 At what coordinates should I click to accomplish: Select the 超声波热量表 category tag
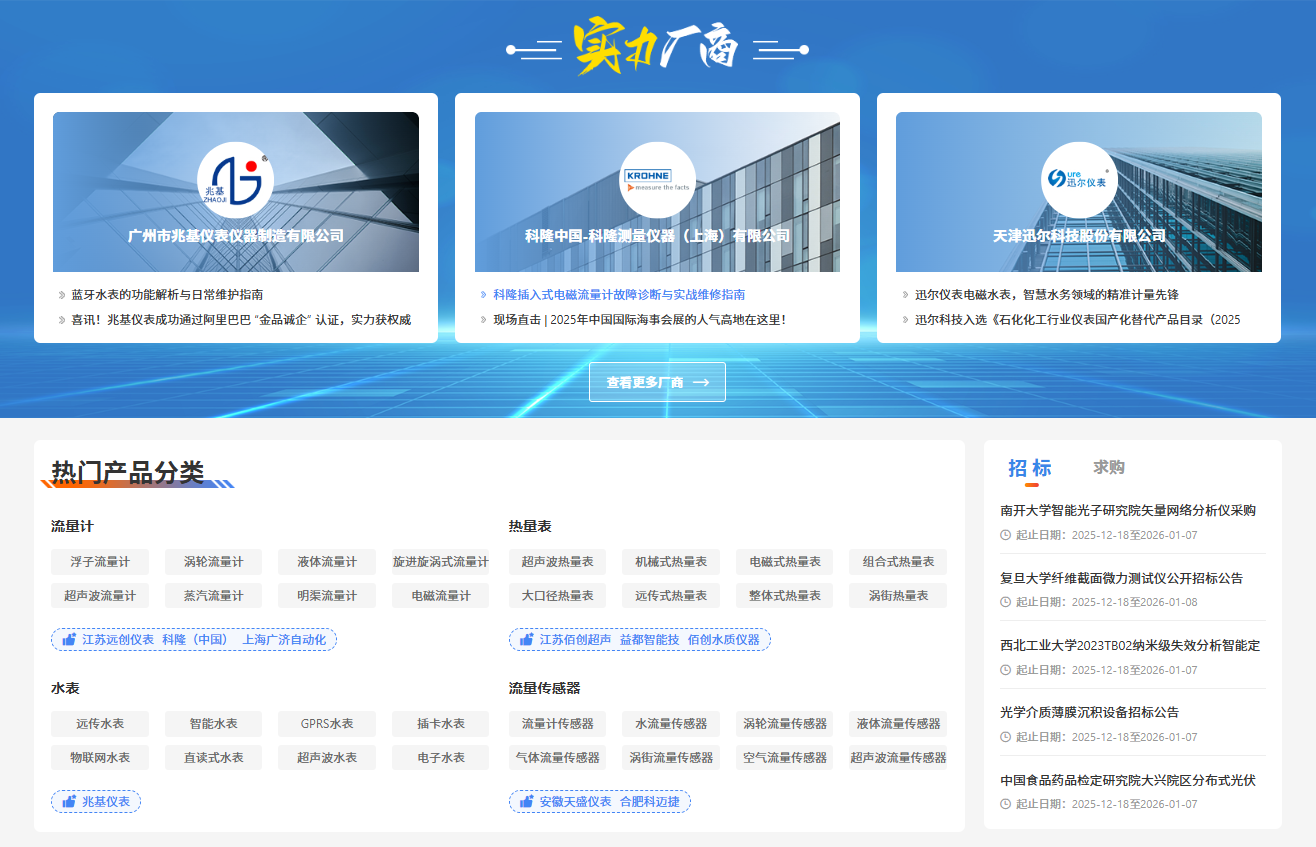point(557,562)
